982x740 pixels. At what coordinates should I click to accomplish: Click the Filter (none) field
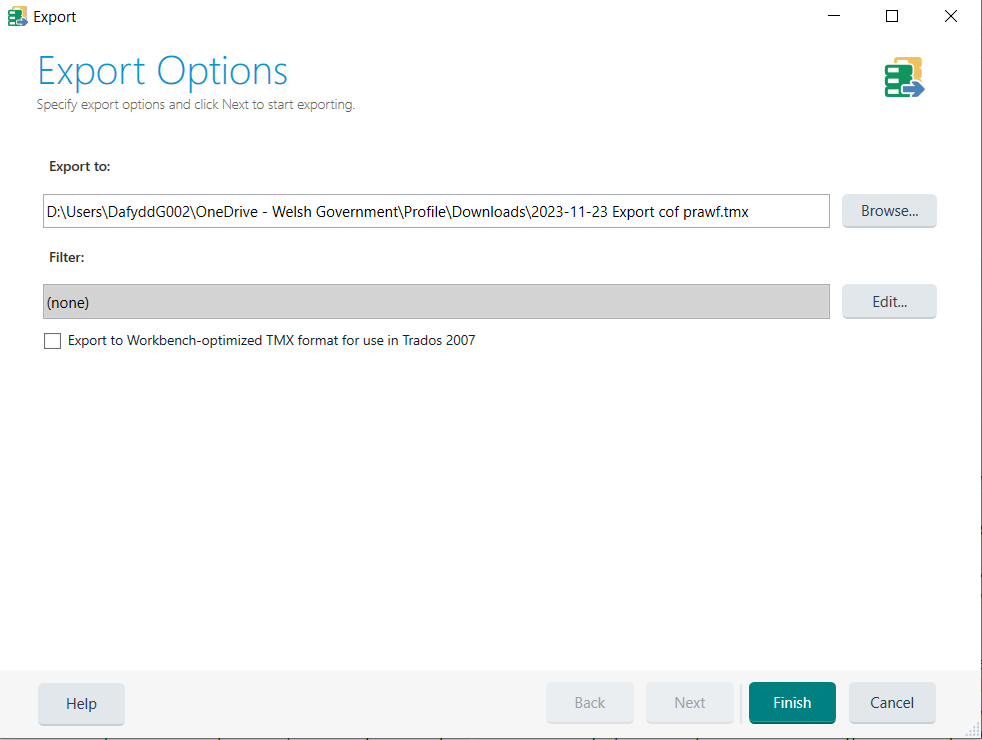[x=437, y=302]
